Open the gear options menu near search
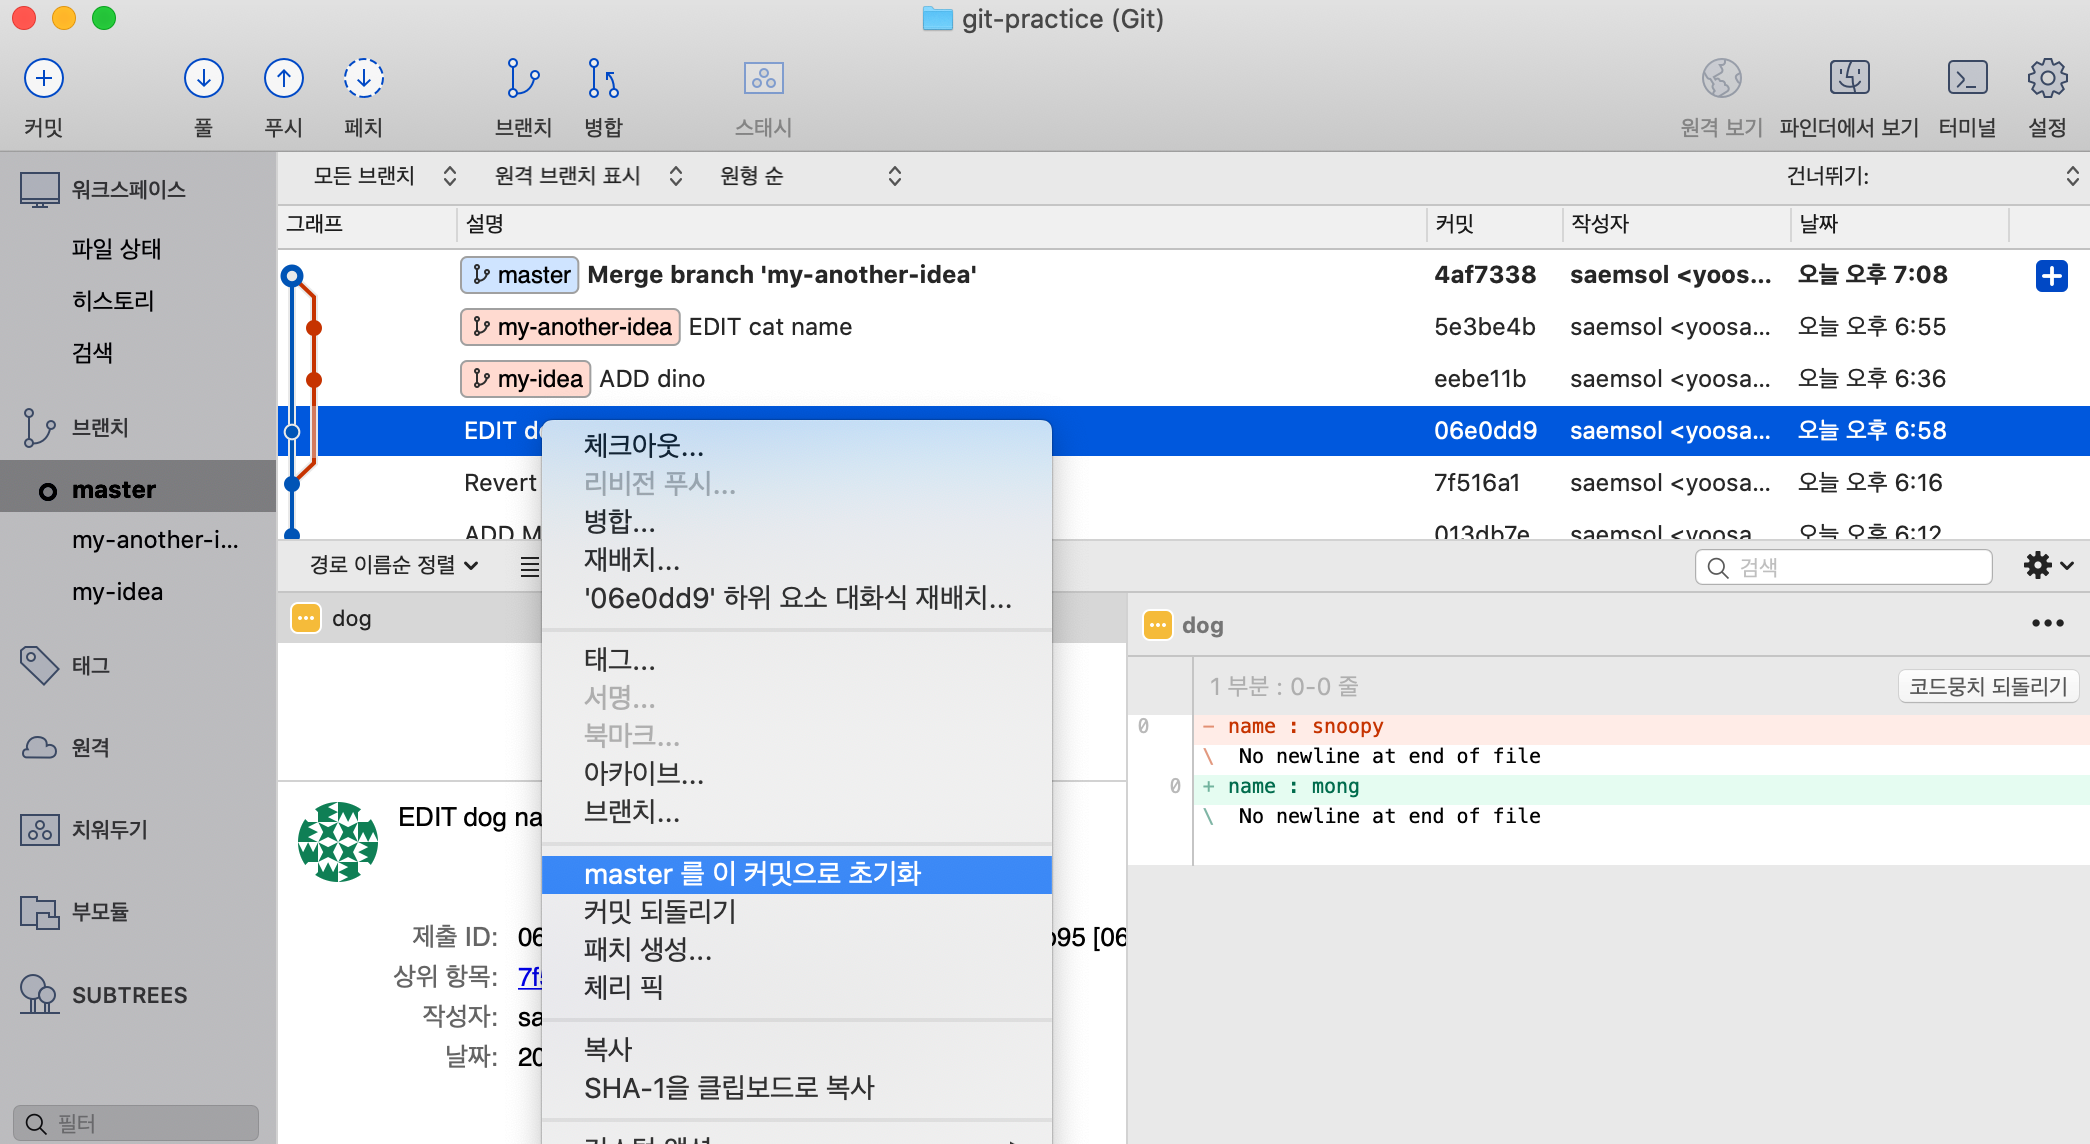 pos(2048,566)
